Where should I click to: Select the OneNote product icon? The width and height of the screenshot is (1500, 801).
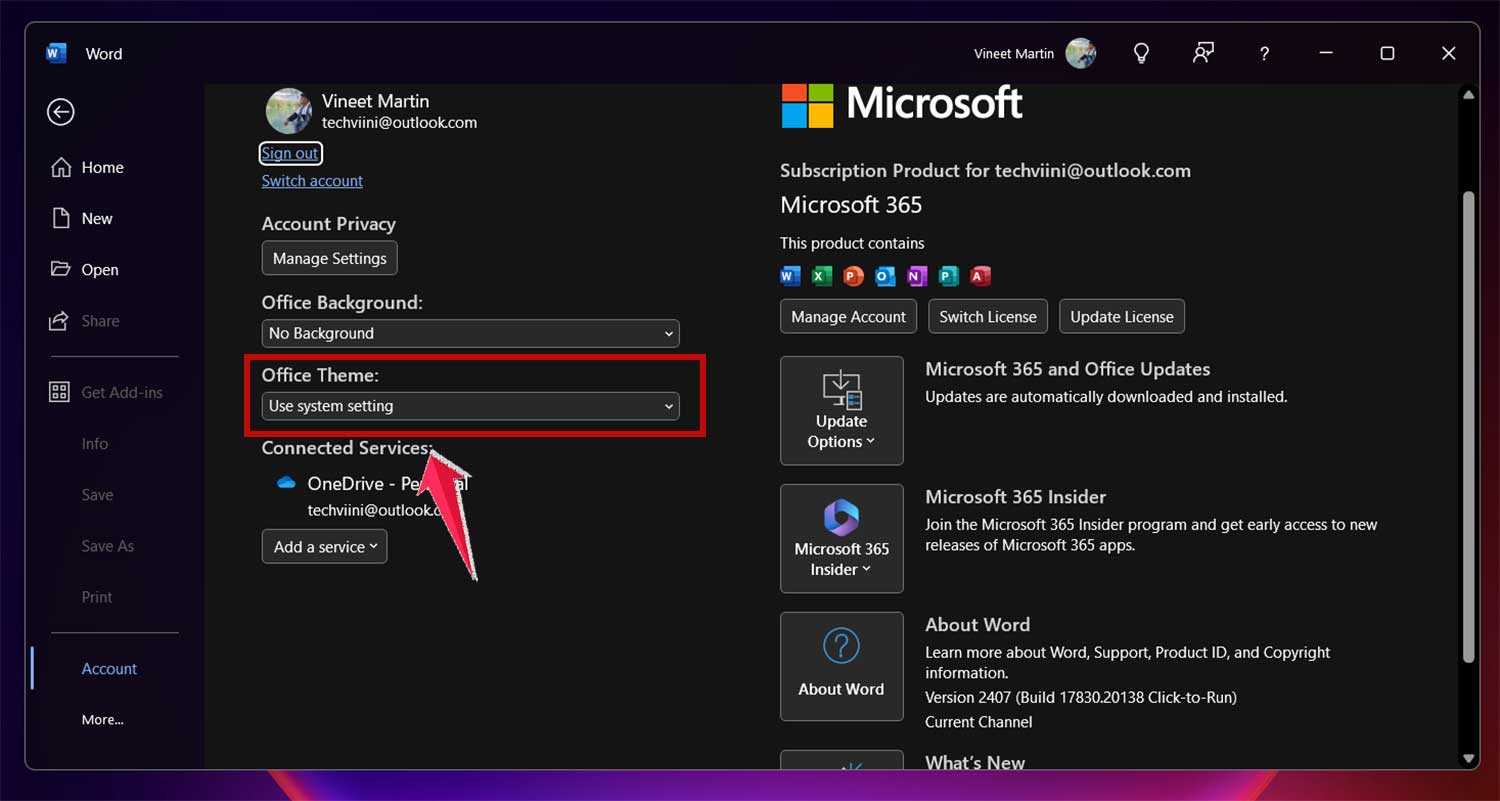(916, 276)
